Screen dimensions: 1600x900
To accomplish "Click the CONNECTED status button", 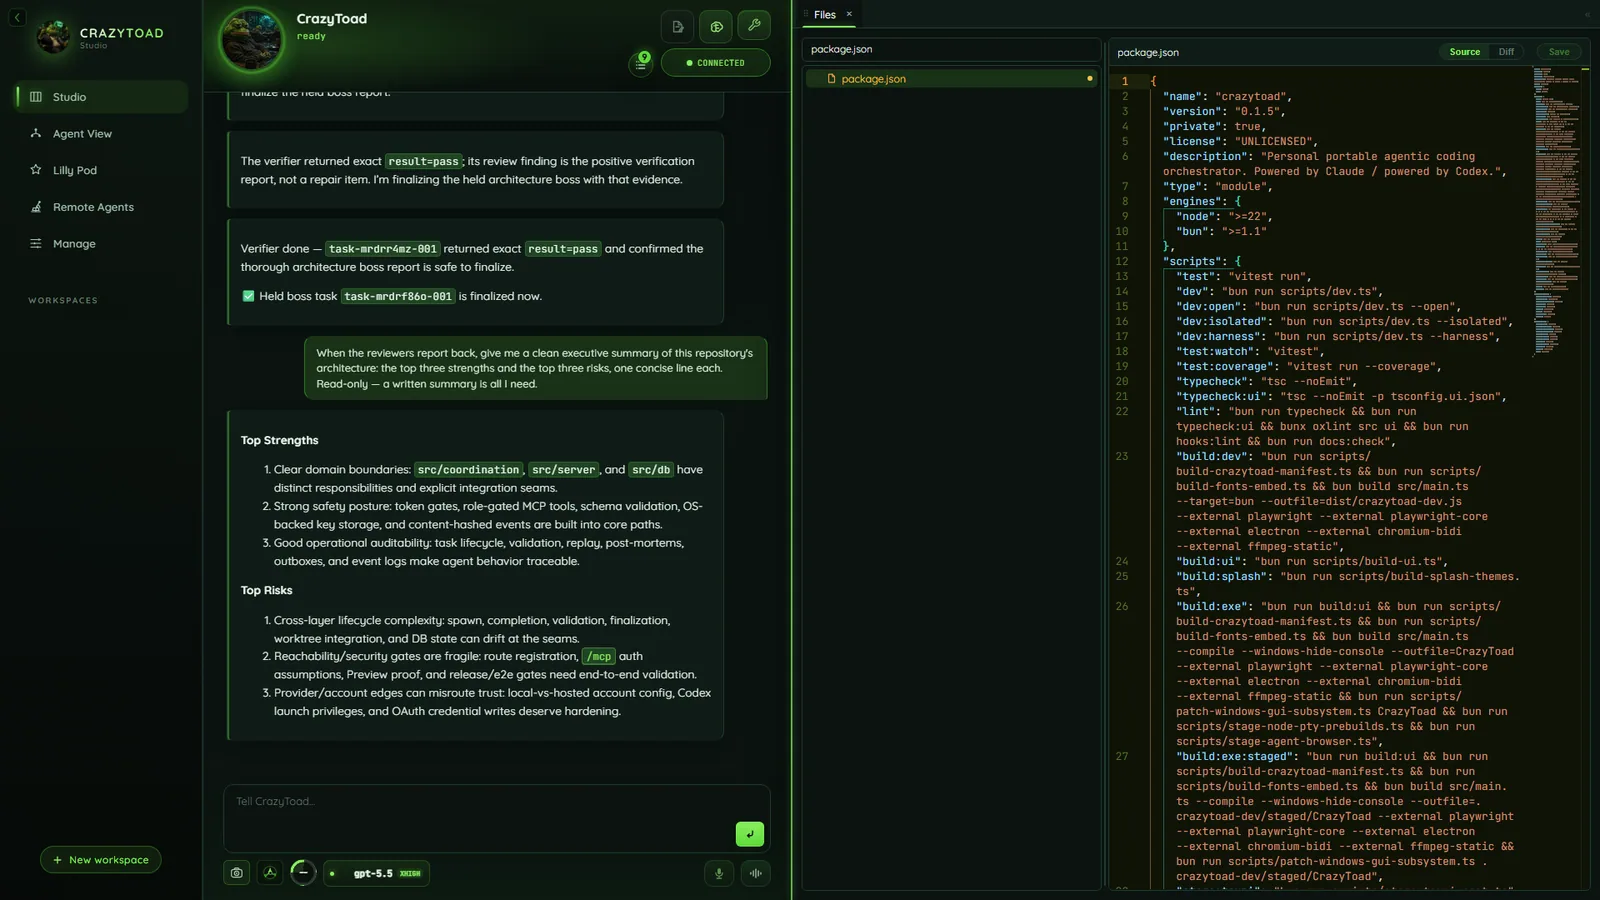I will (716, 63).
